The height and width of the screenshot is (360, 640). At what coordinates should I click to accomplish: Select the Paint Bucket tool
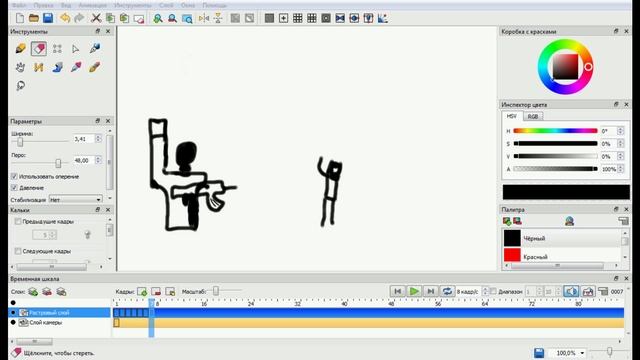point(57,67)
